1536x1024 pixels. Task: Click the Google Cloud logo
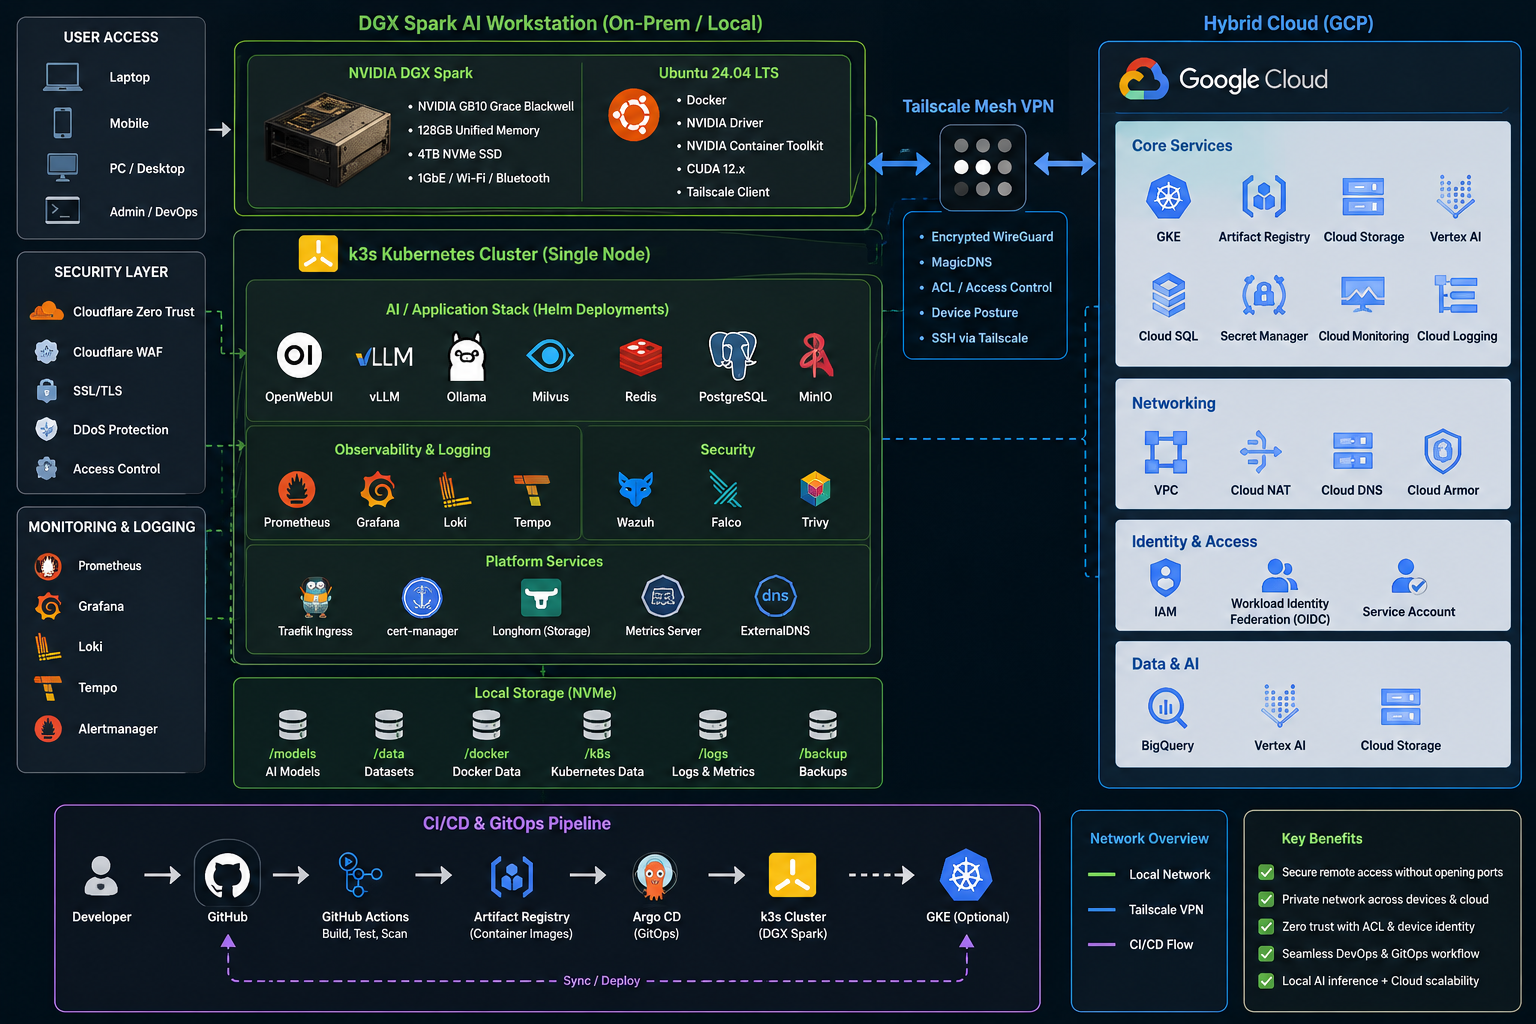(1143, 79)
